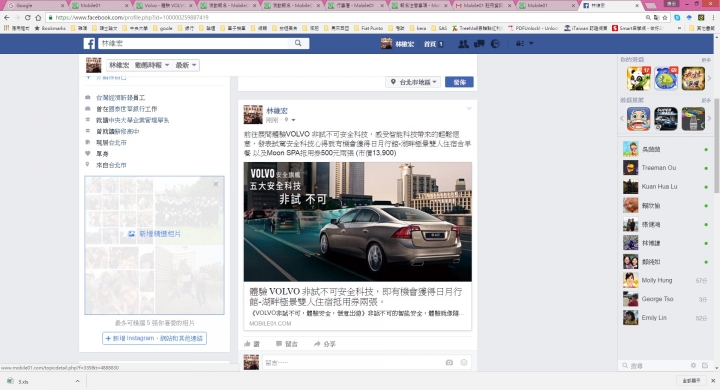Close the featured photos panel
Viewport: 720px width, 390px height.
(x=216, y=184)
